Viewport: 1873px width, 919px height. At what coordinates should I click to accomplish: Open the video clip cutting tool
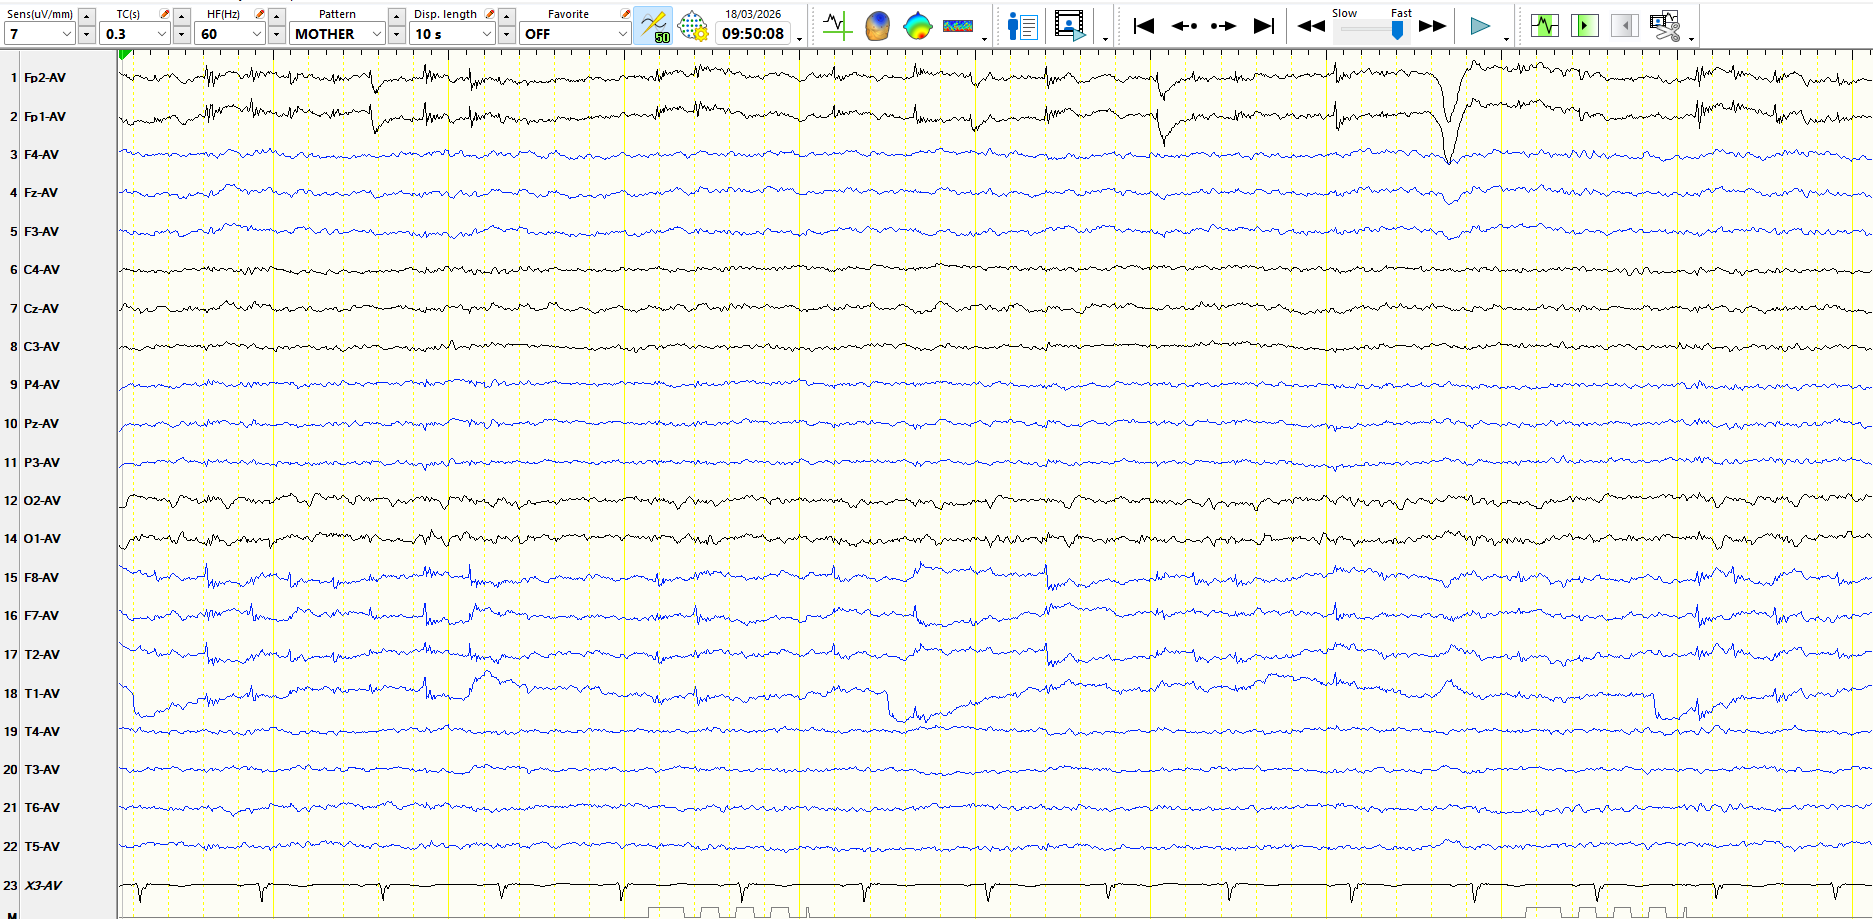(1665, 26)
